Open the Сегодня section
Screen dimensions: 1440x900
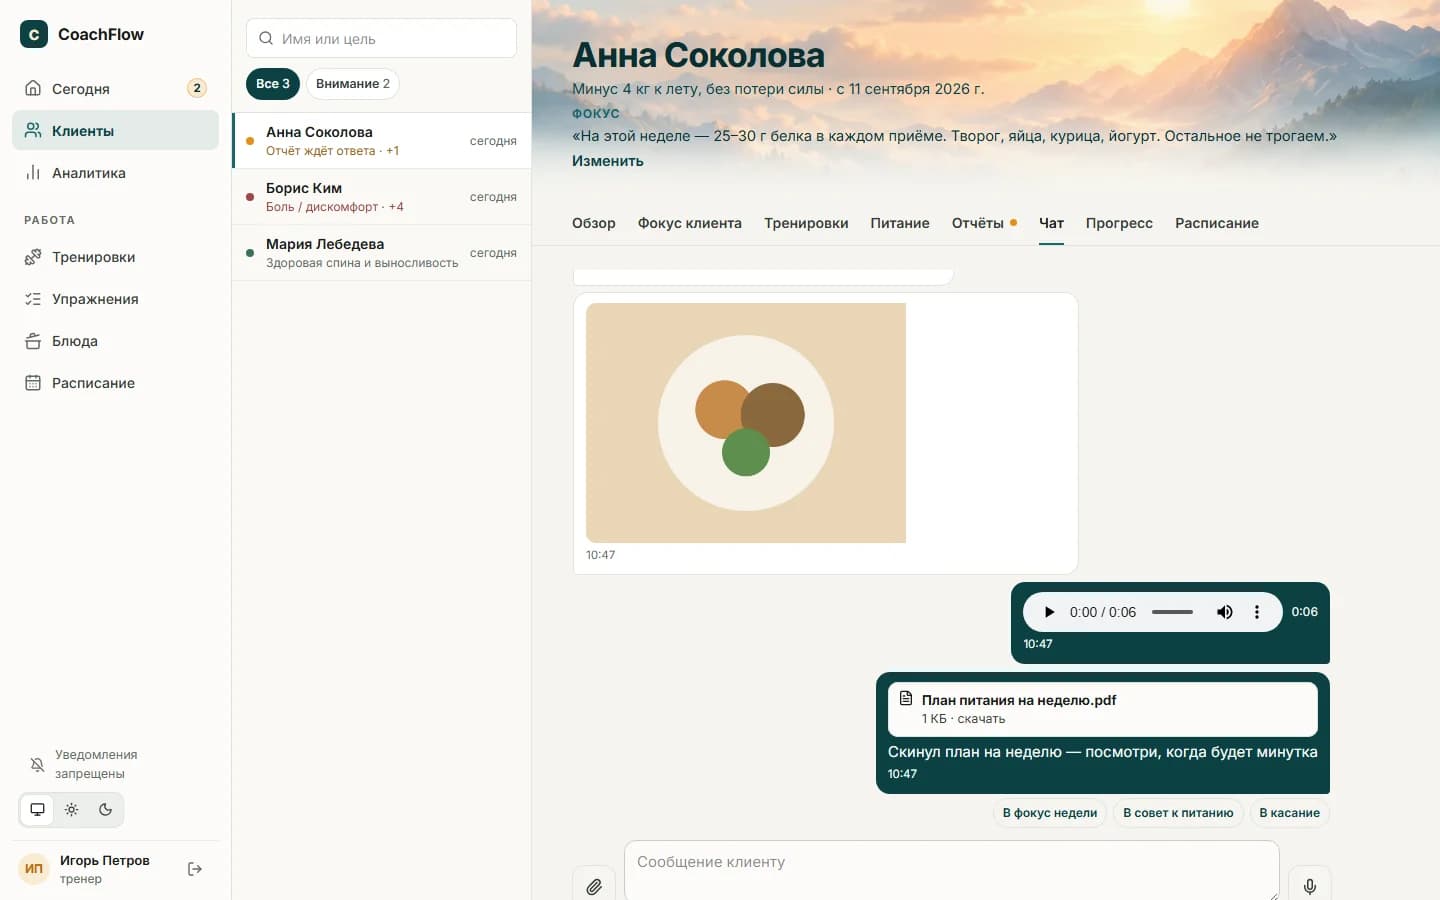click(x=115, y=89)
